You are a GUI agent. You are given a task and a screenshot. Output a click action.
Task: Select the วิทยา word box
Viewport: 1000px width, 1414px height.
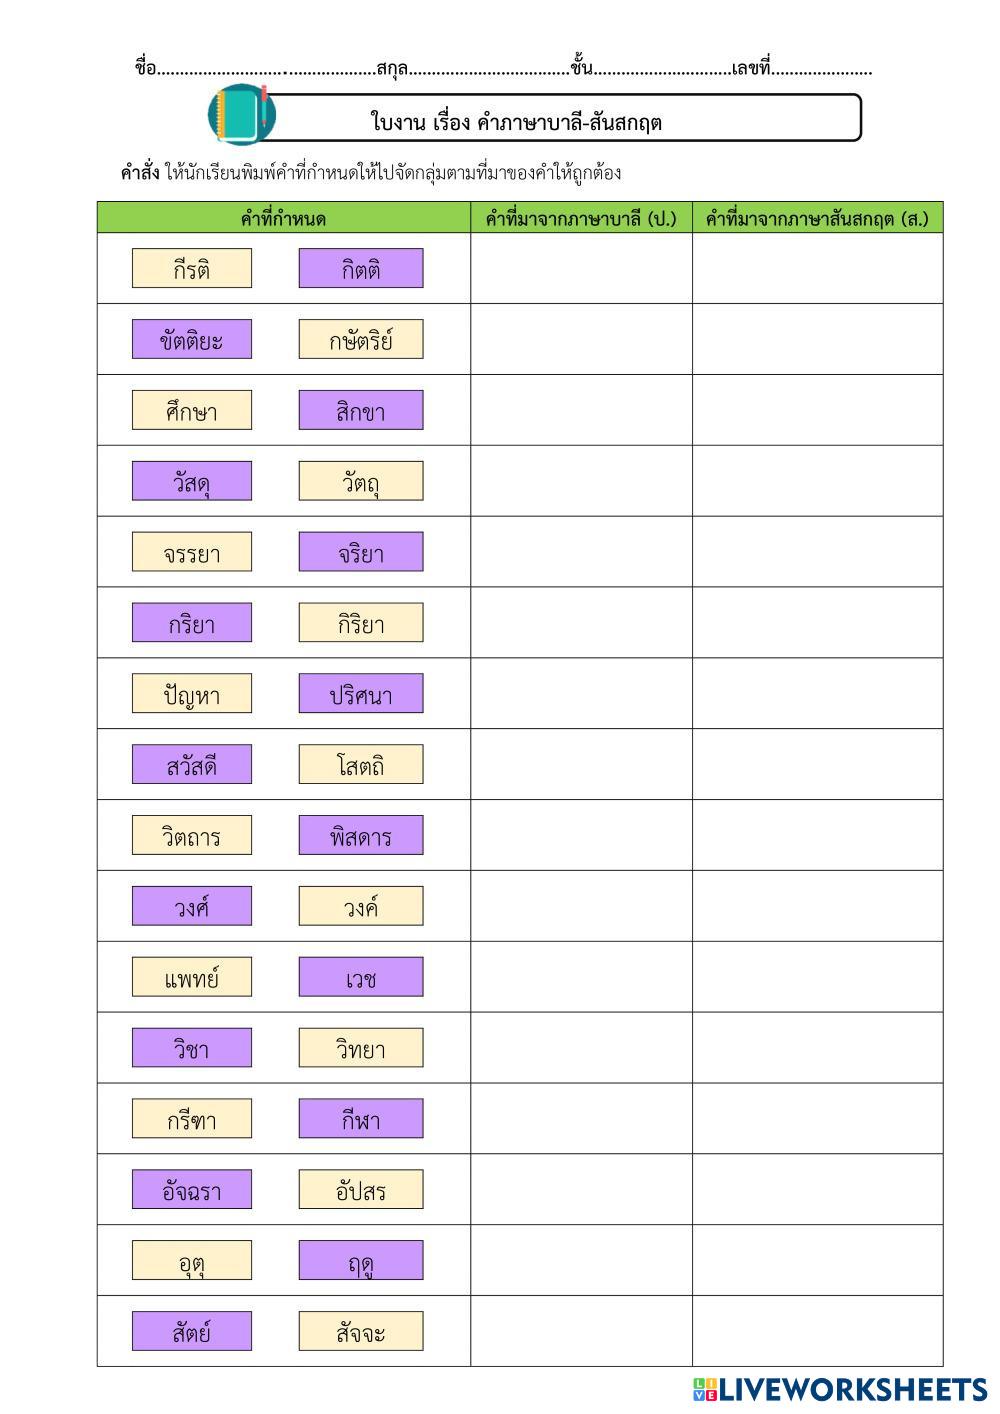click(x=360, y=1049)
